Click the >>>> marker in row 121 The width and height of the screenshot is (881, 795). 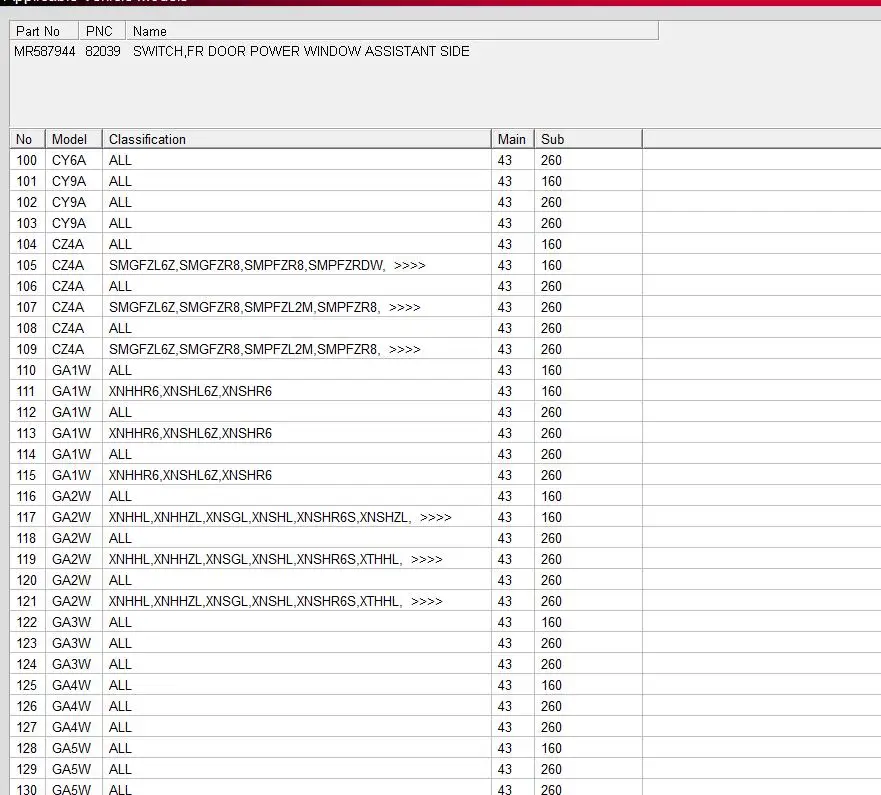tap(426, 602)
